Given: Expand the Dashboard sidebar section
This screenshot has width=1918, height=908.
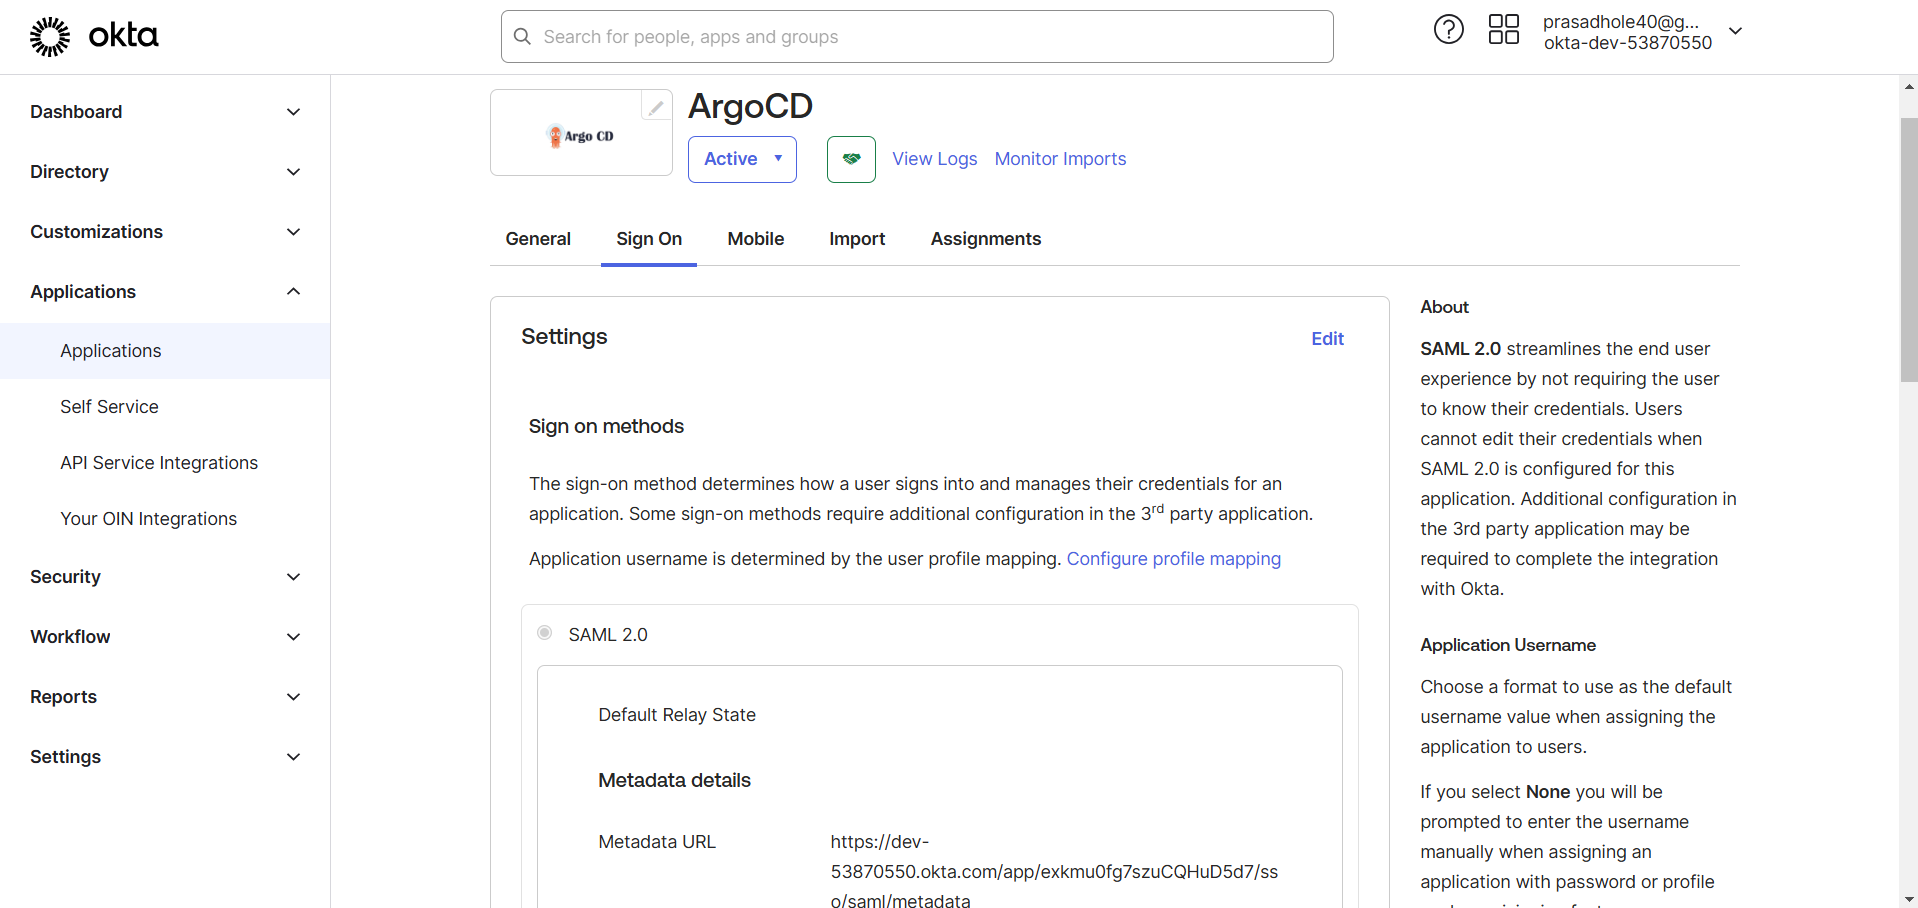Looking at the screenshot, I should (x=293, y=112).
